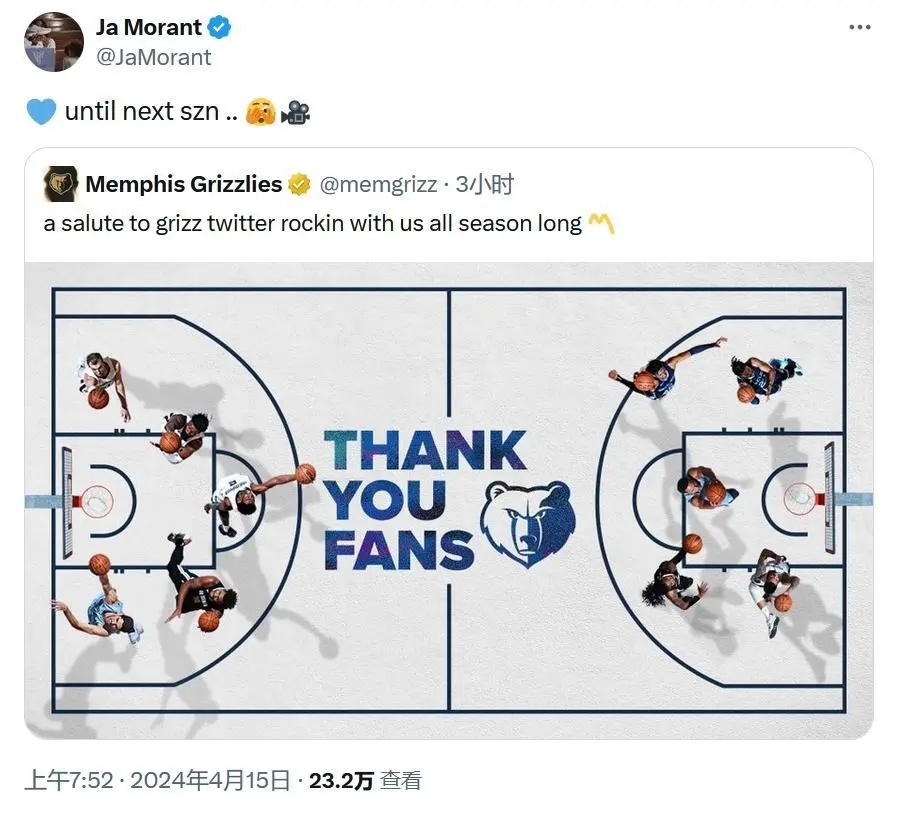View the 23.2万 查看 view count

pyautogui.click(x=365, y=780)
